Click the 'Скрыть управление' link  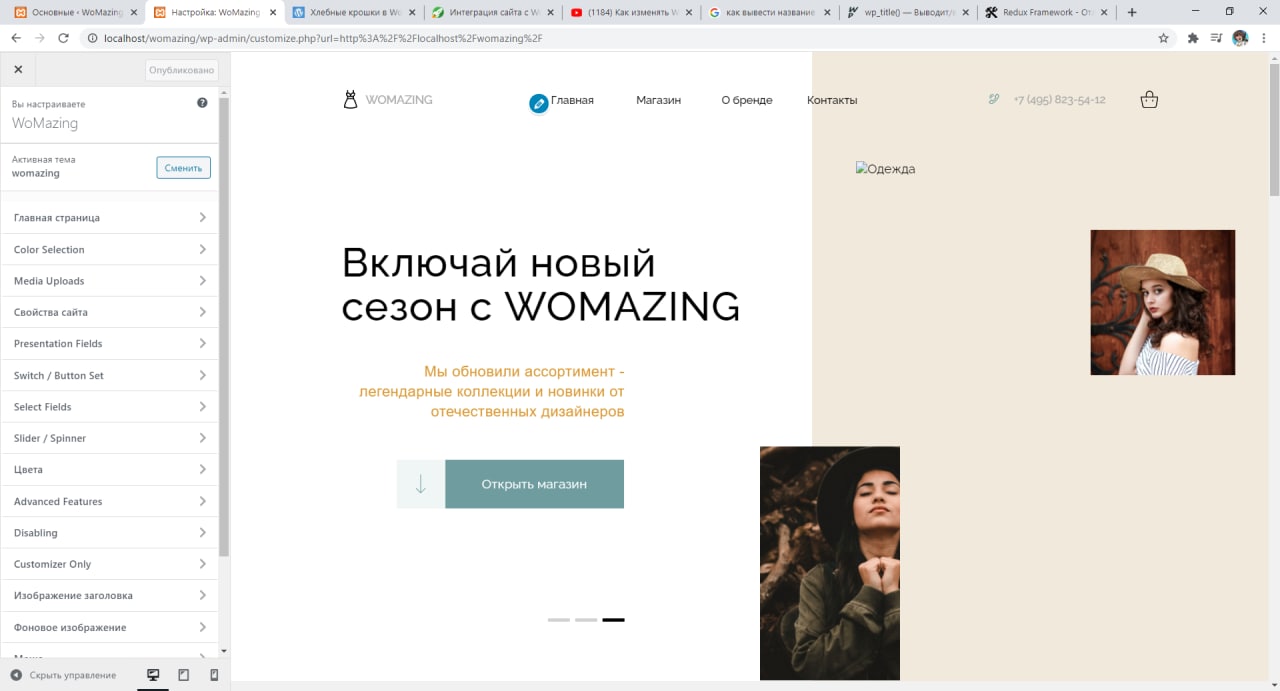(73, 675)
